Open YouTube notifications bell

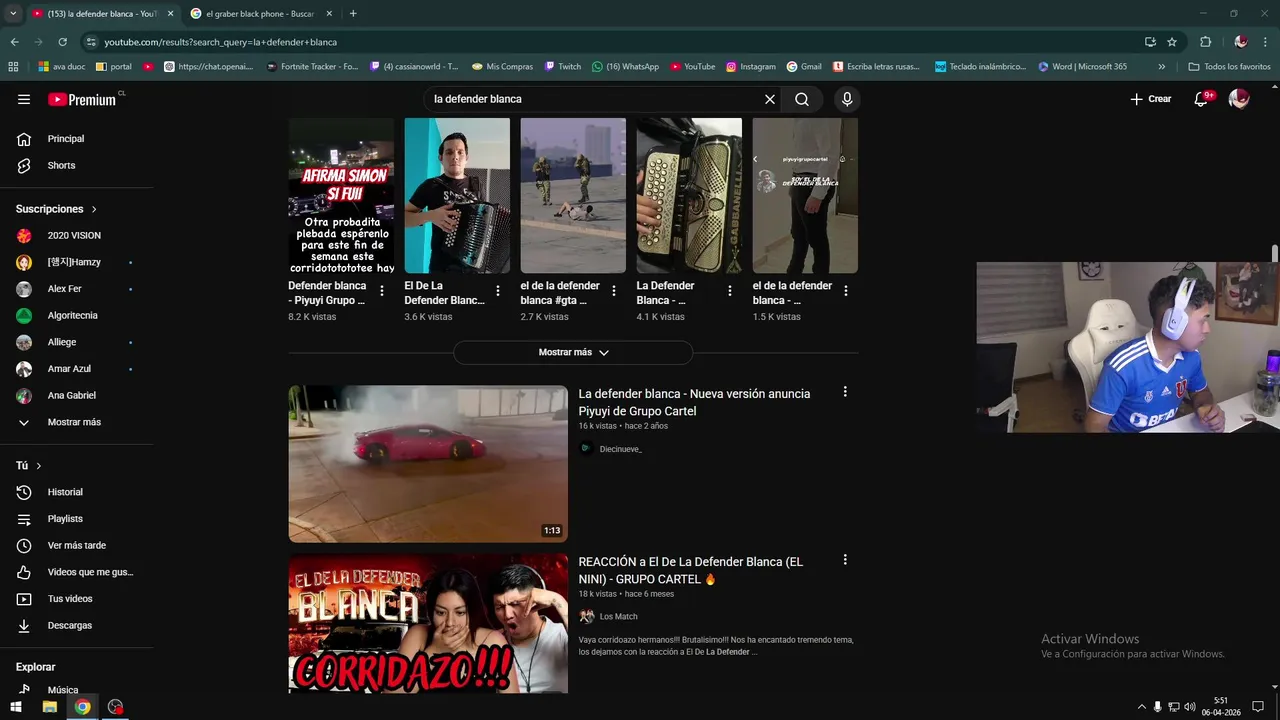click(x=1201, y=99)
